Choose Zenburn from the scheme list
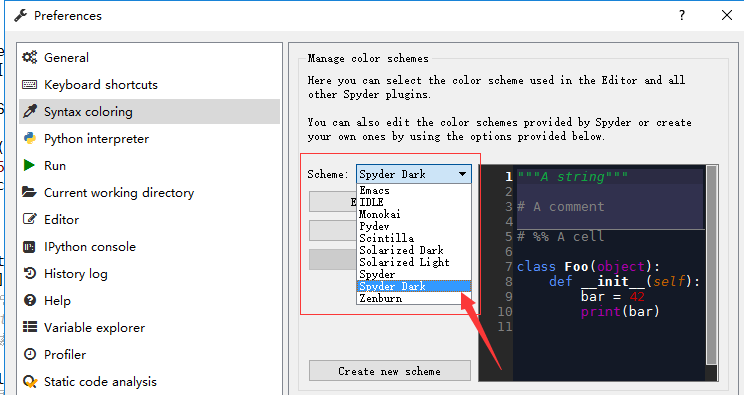This screenshot has width=744, height=395. point(414,298)
